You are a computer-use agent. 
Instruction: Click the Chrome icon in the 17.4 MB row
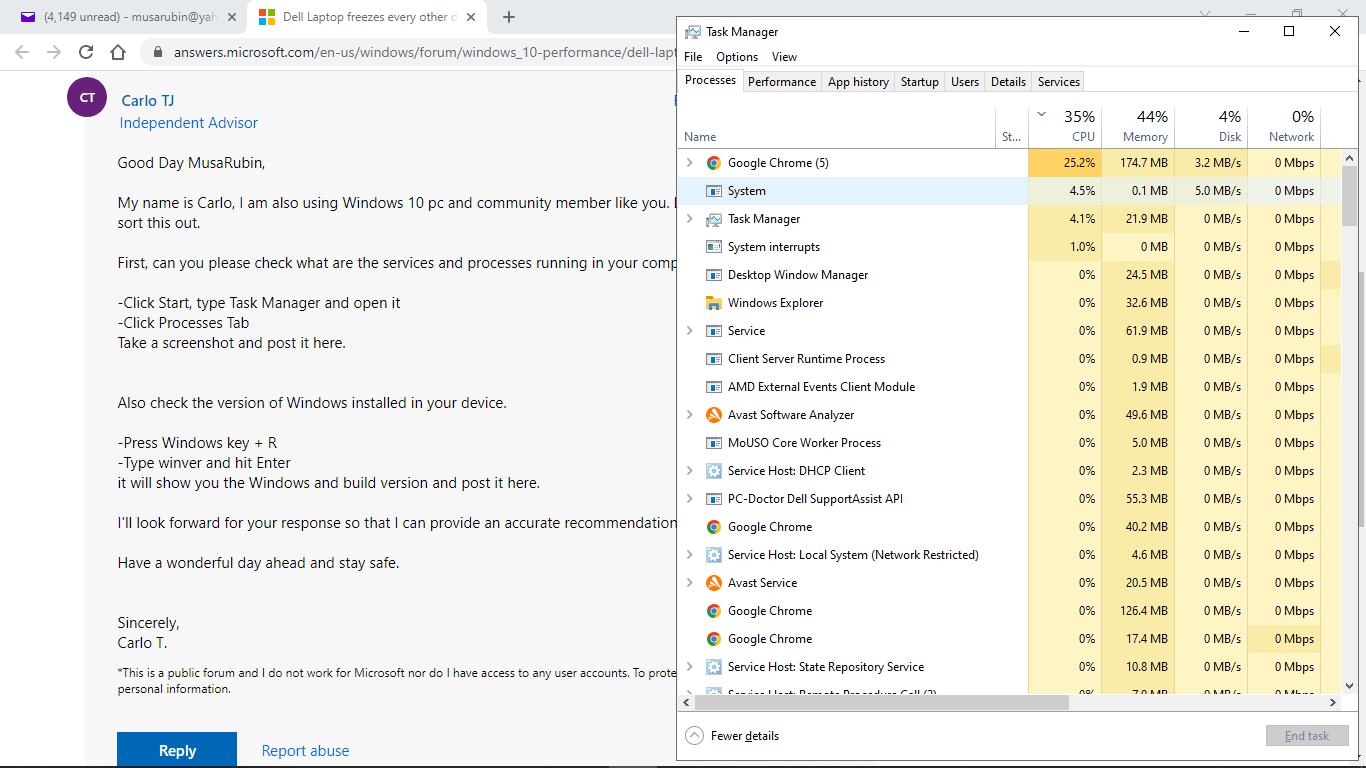(713, 639)
